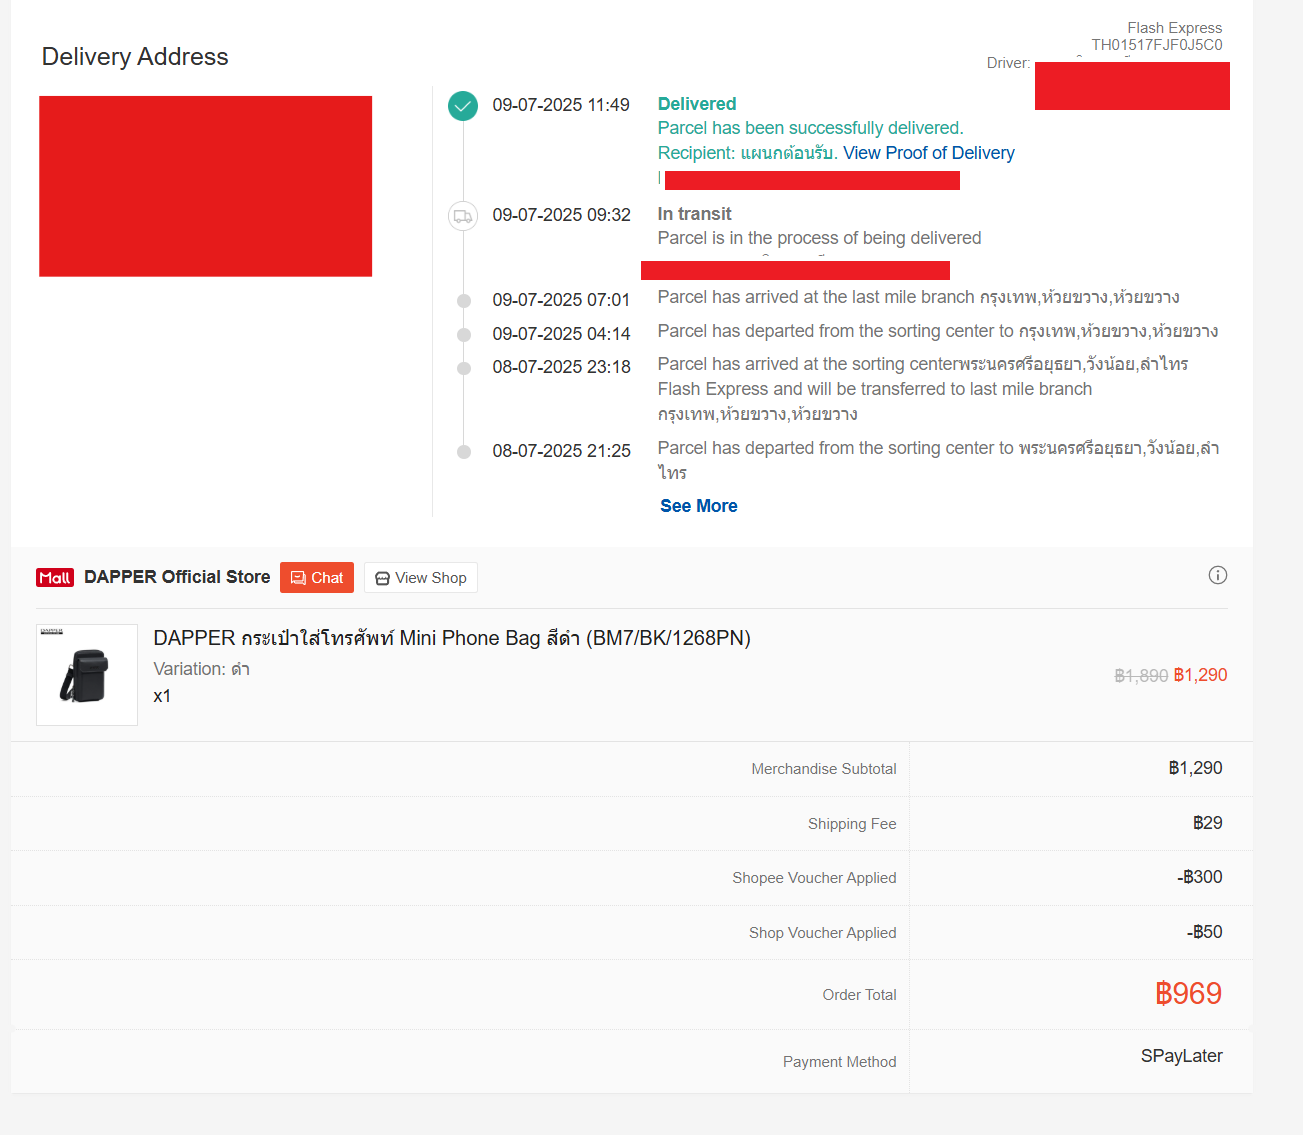Click 'Parcel is in the process of being delivered'
The height and width of the screenshot is (1135, 1303).
(820, 238)
